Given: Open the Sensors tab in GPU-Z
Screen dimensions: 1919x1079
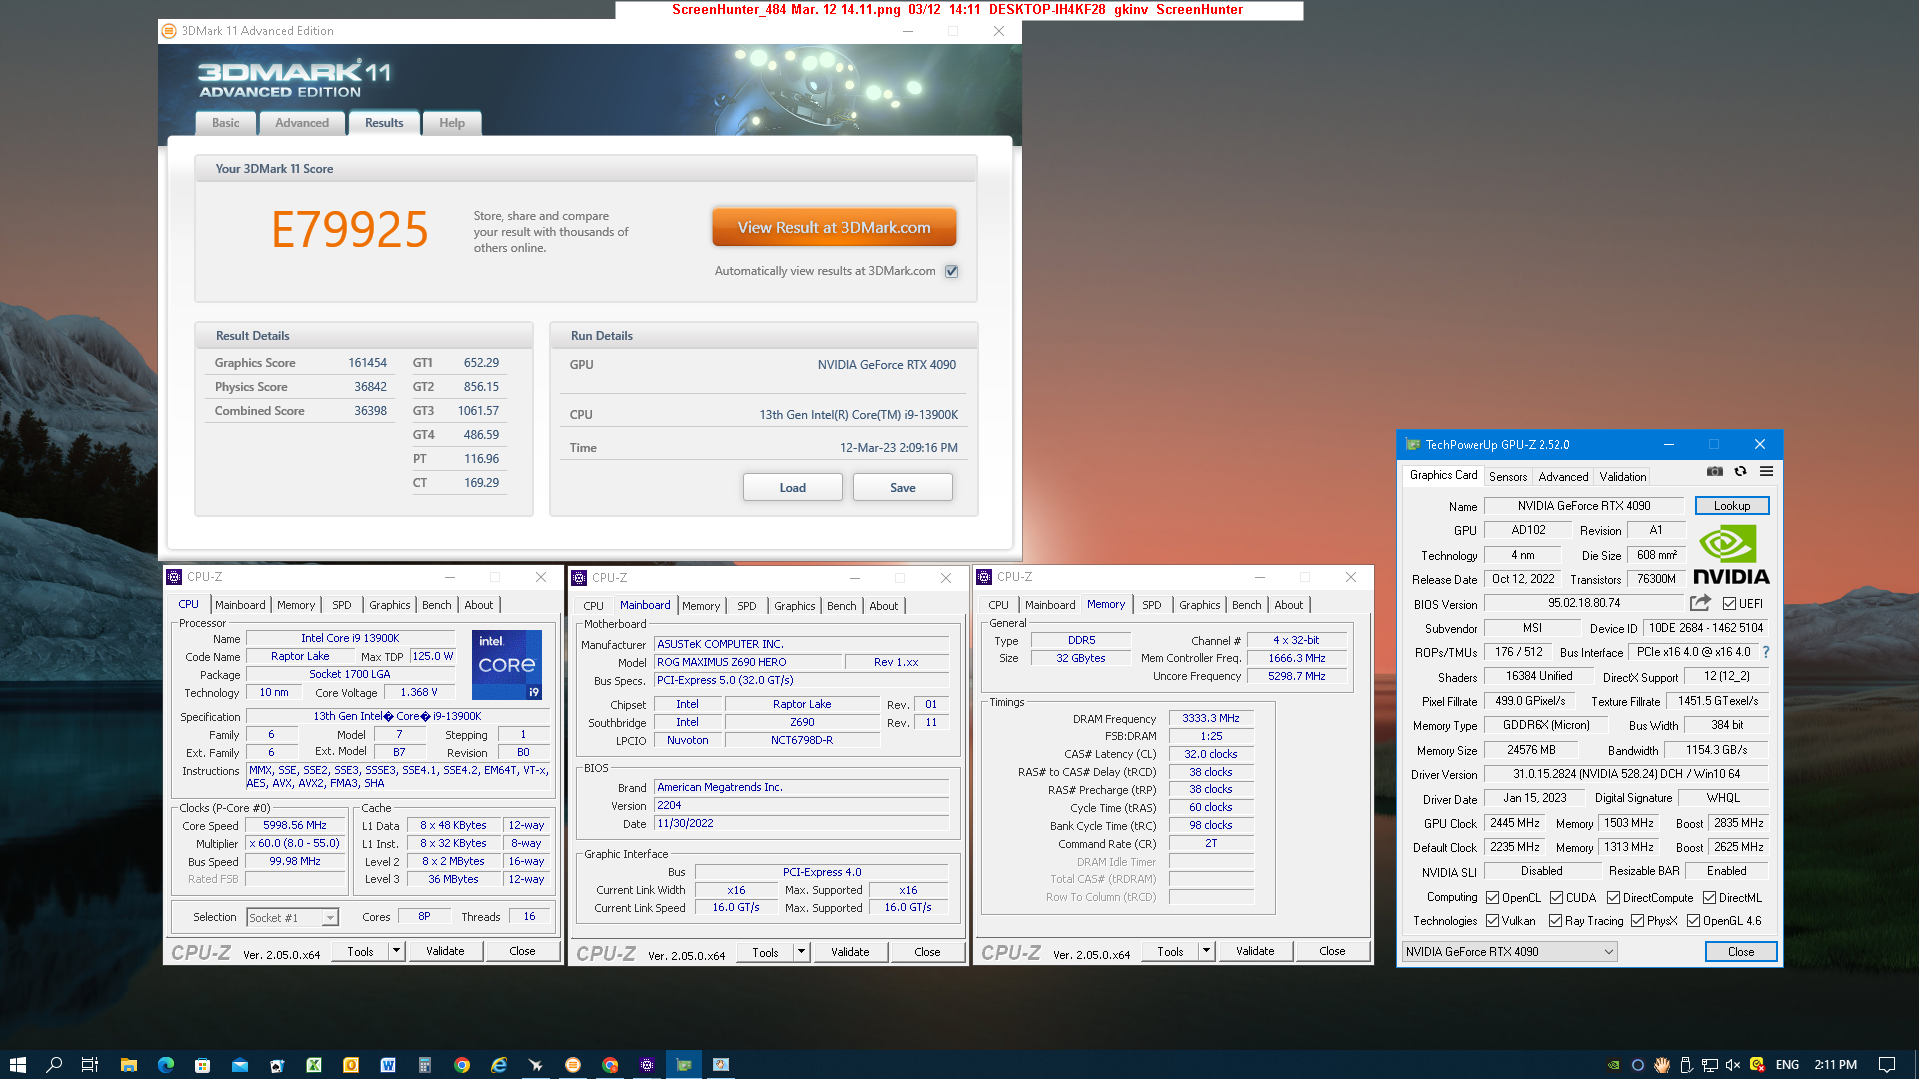Looking at the screenshot, I should pyautogui.click(x=1508, y=476).
